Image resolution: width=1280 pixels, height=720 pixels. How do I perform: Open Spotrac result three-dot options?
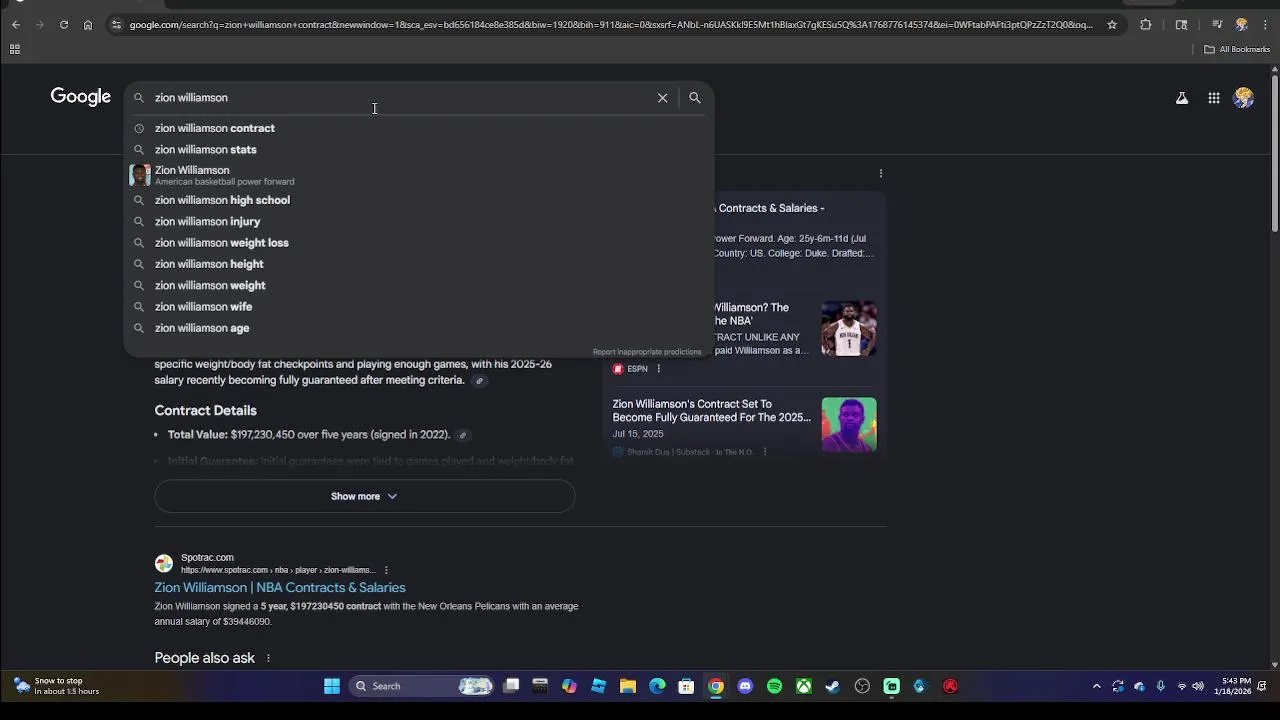click(x=386, y=570)
